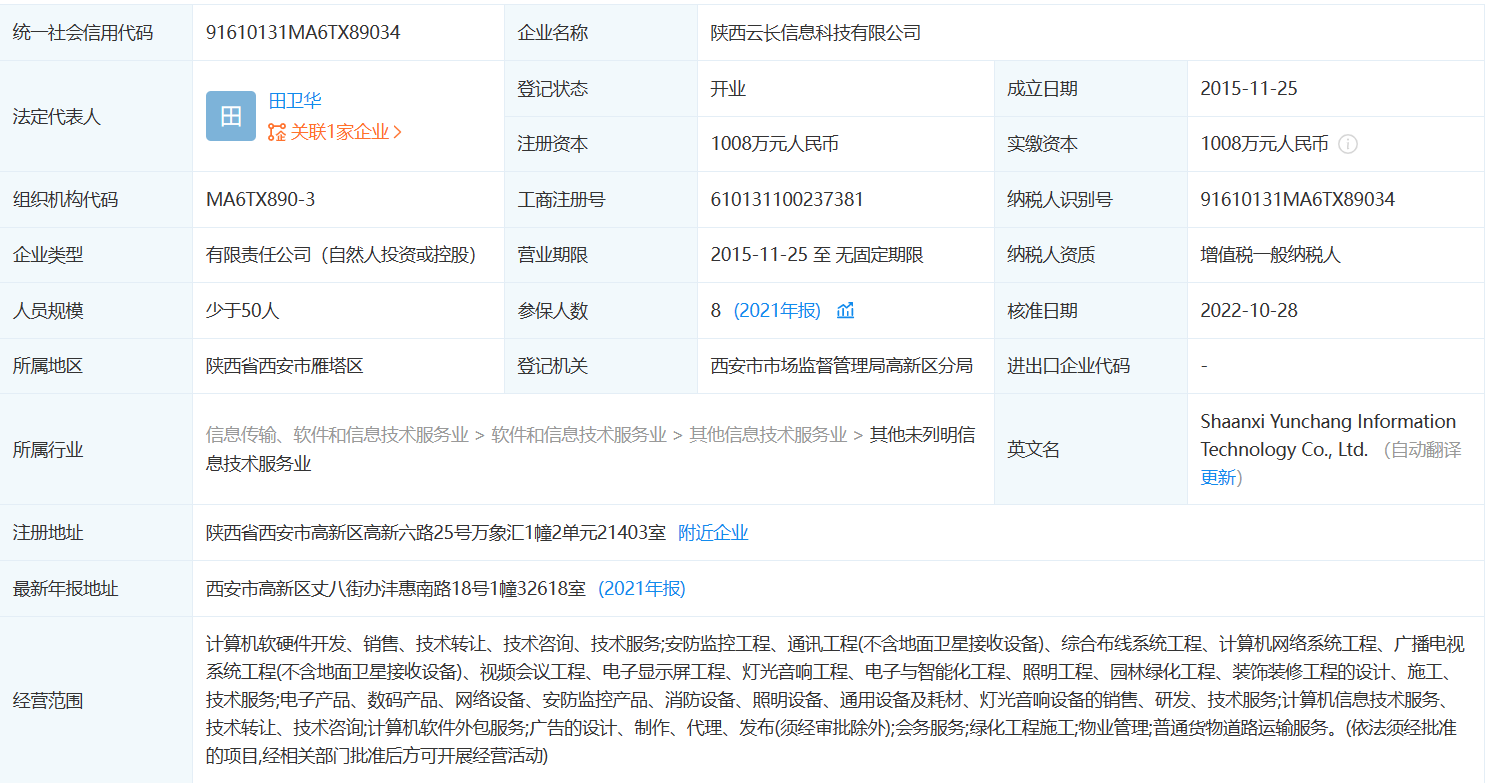Click establishment date 2015-11-25
Screen dimensions: 1490x783
click(x=1249, y=88)
